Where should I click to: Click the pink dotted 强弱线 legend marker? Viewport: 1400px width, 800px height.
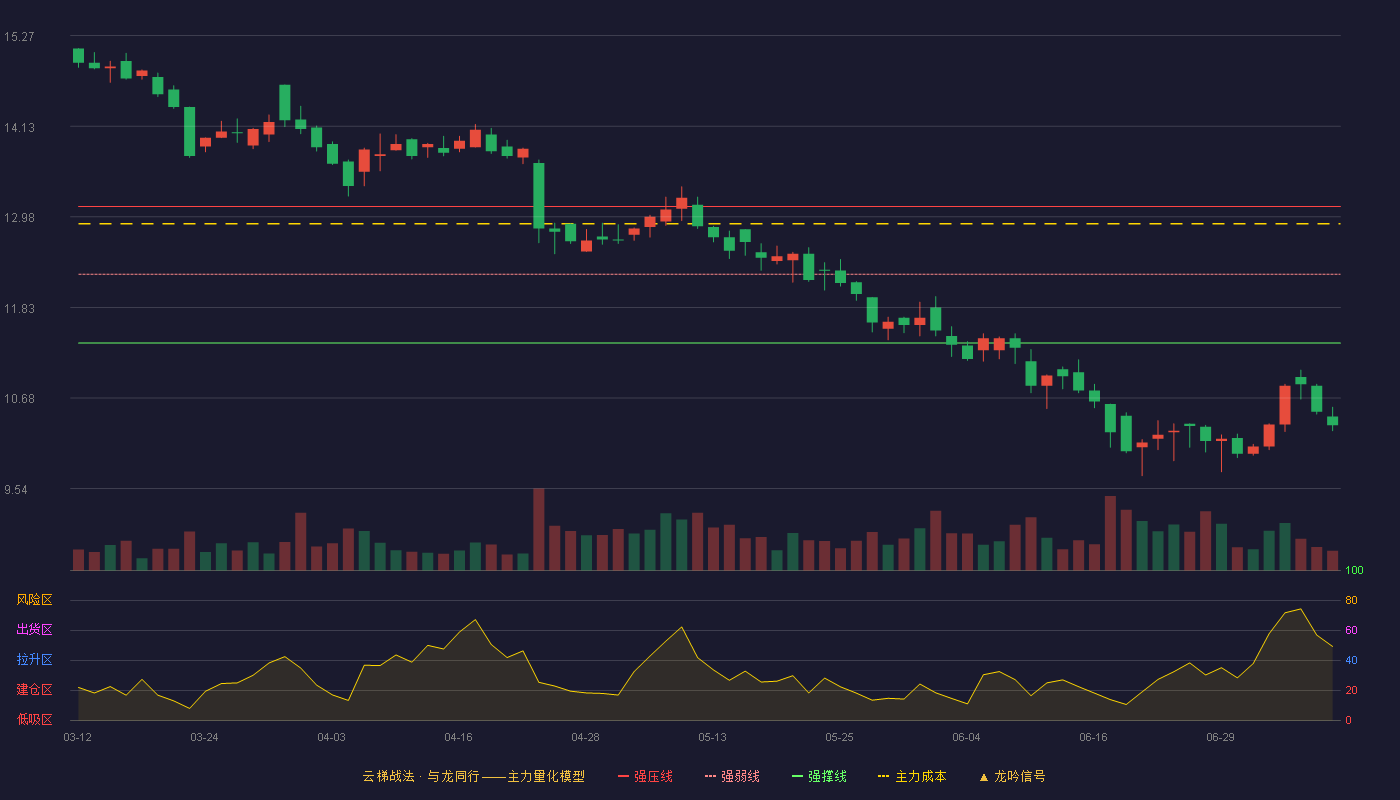[x=711, y=776]
